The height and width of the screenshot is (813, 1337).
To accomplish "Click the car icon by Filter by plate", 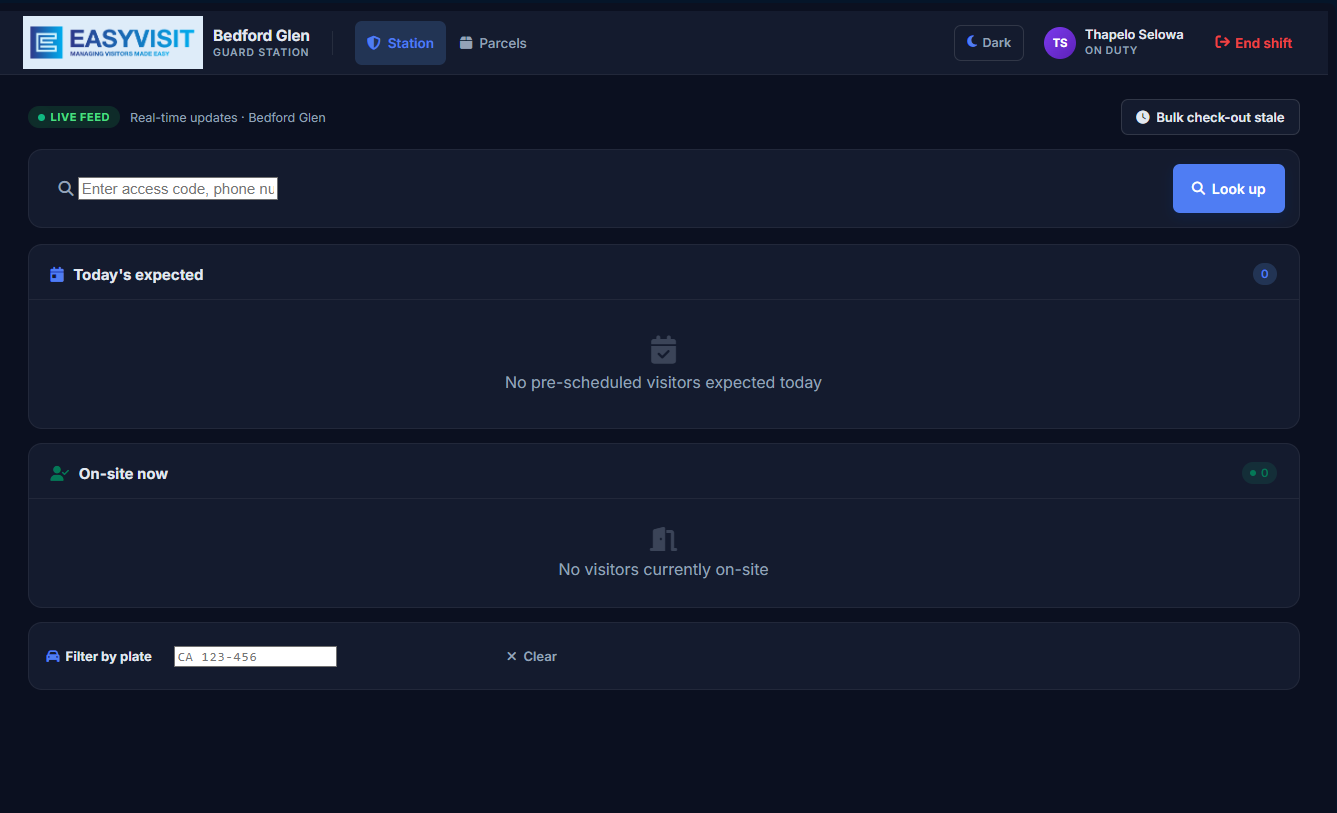I will click(53, 656).
